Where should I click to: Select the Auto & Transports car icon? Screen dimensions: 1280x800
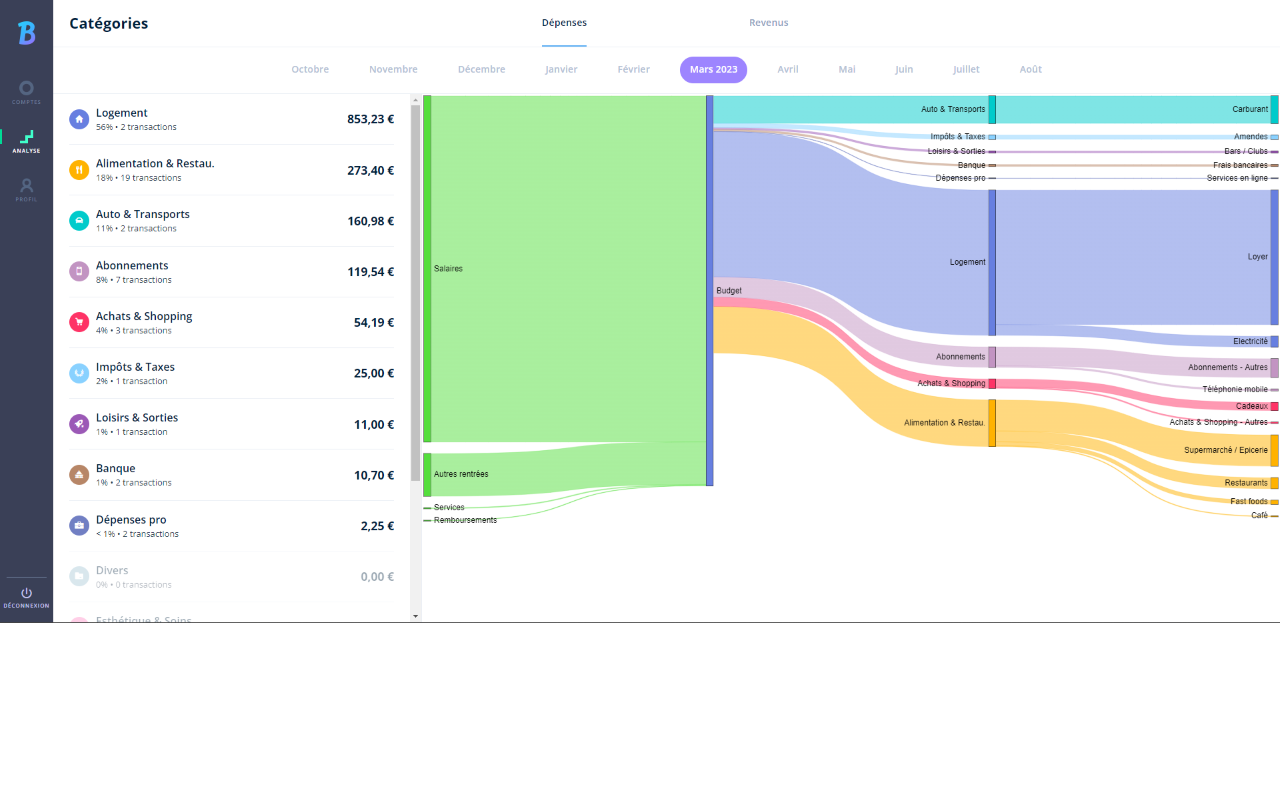pos(79,221)
